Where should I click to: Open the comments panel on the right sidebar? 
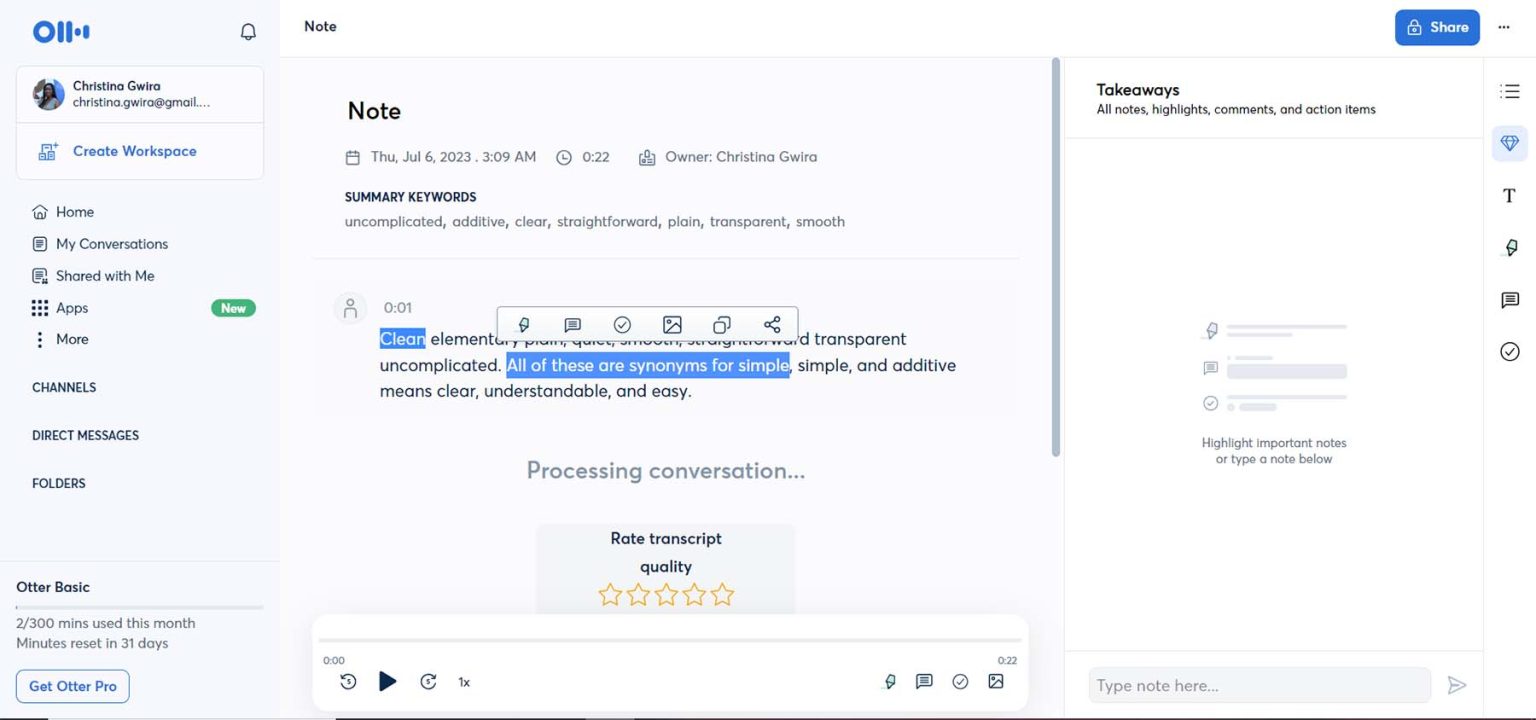[1509, 299]
